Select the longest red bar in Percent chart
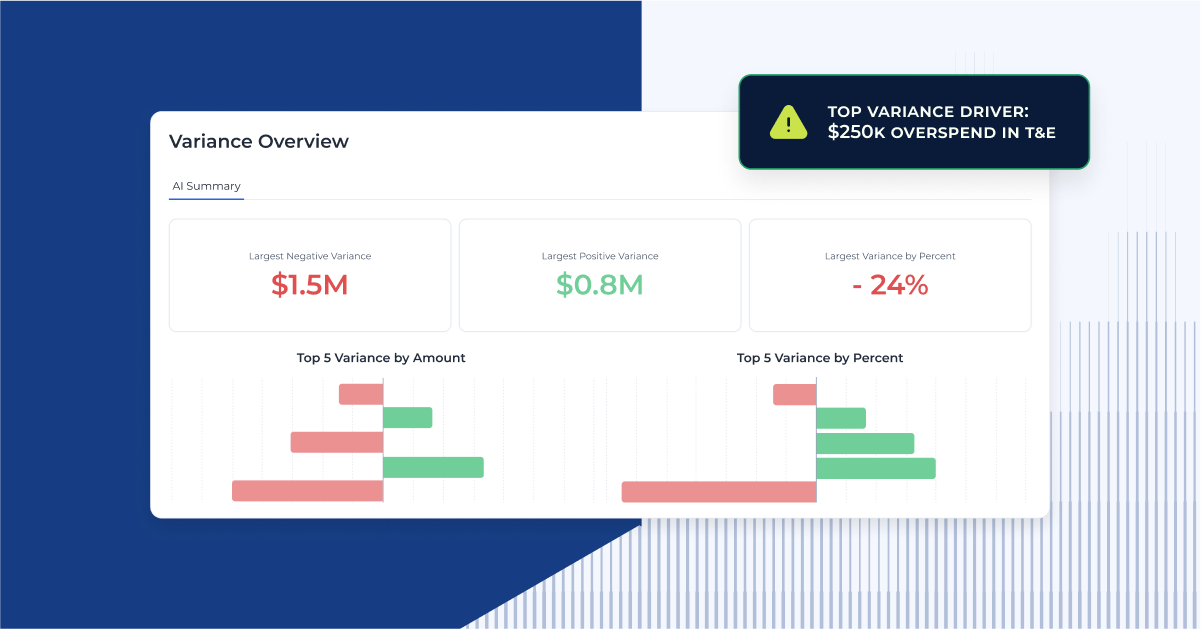1201x629 pixels. coord(719,491)
